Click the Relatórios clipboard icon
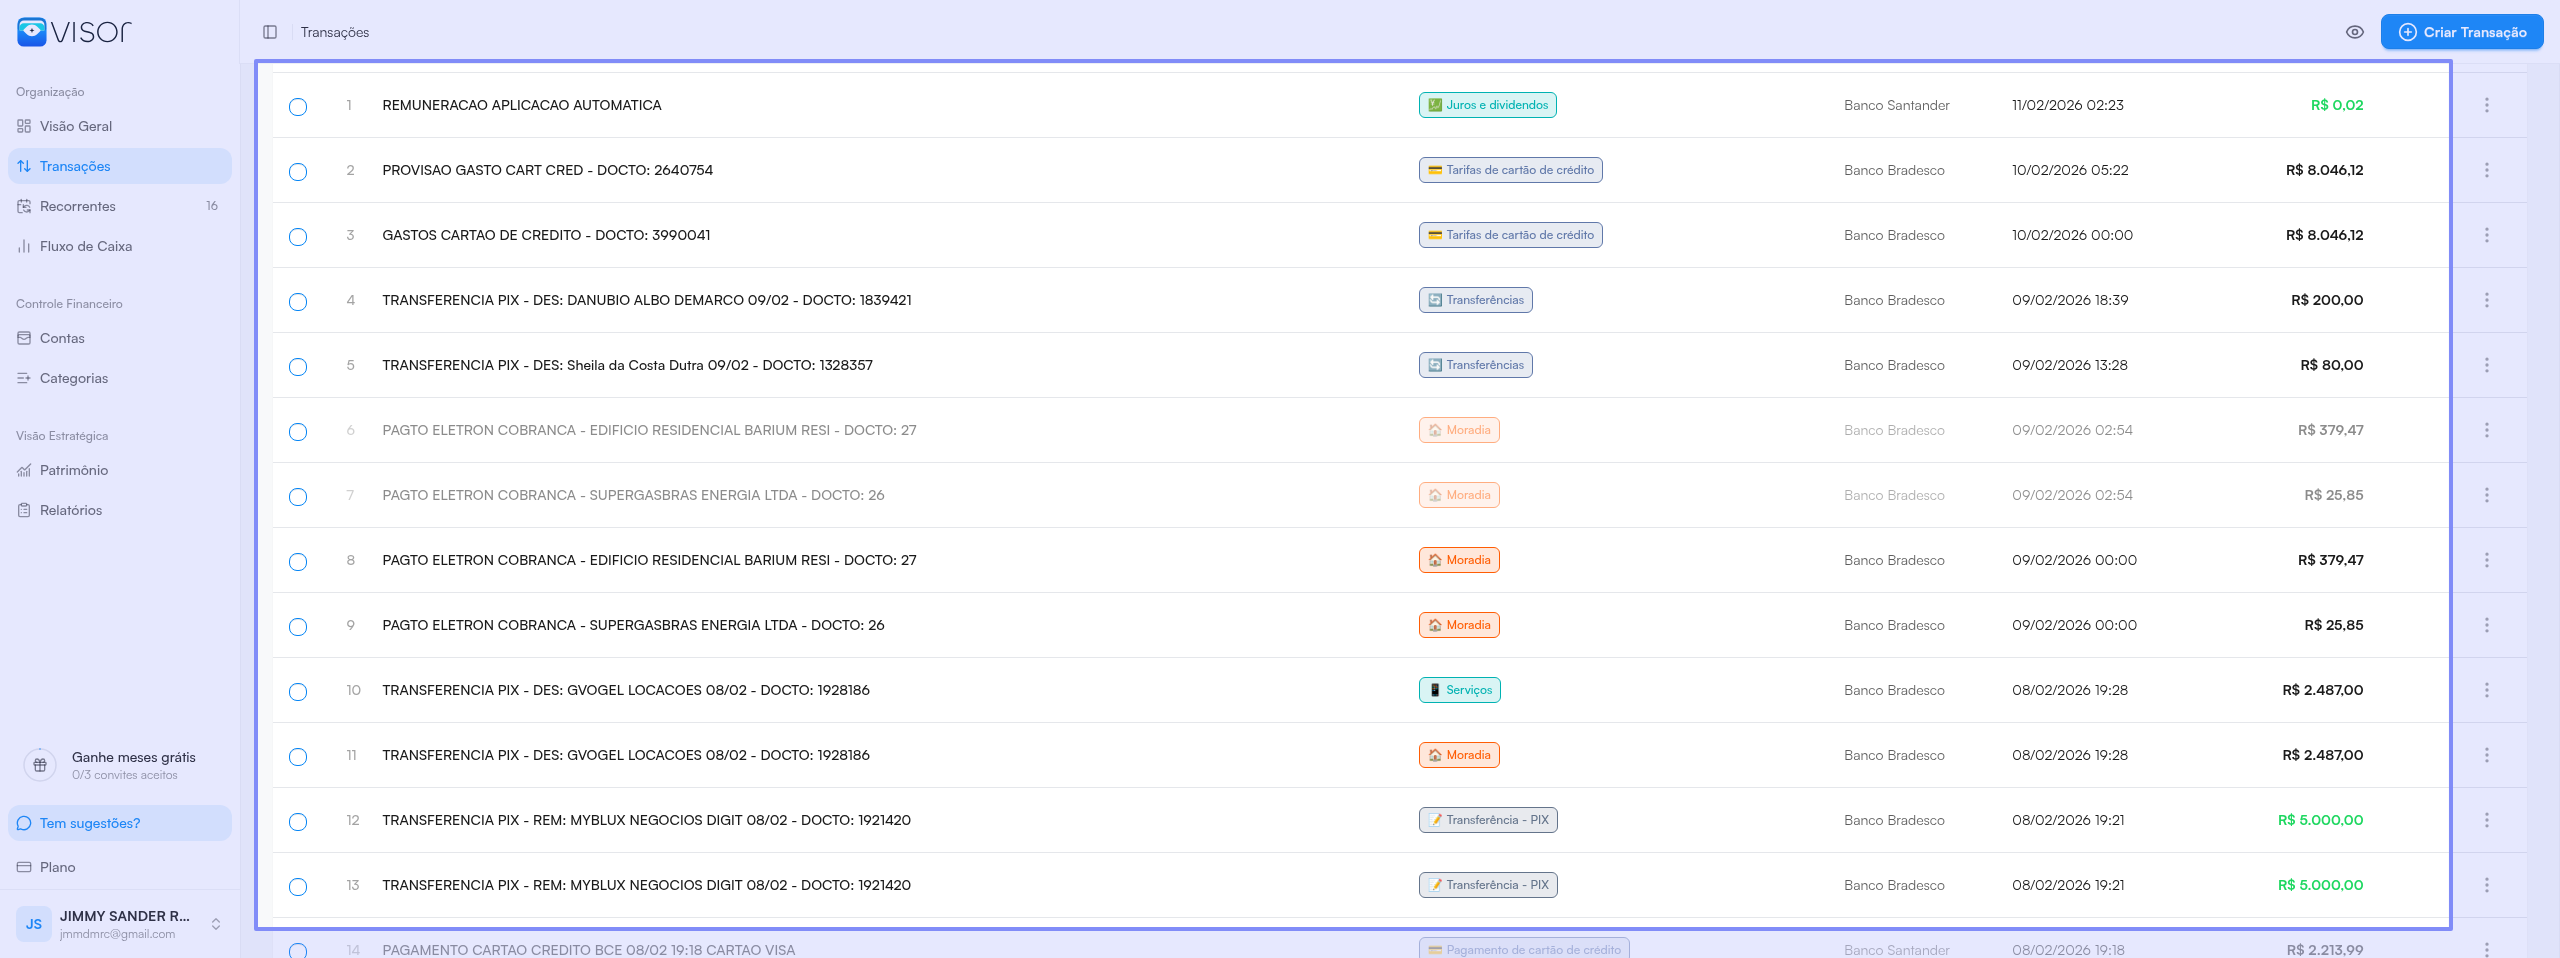The image size is (2560, 958). pyautogui.click(x=24, y=510)
